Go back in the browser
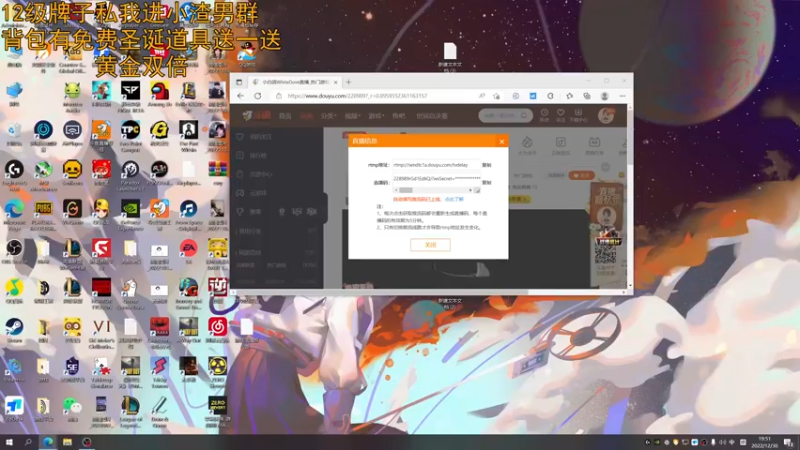 pos(240,96)
